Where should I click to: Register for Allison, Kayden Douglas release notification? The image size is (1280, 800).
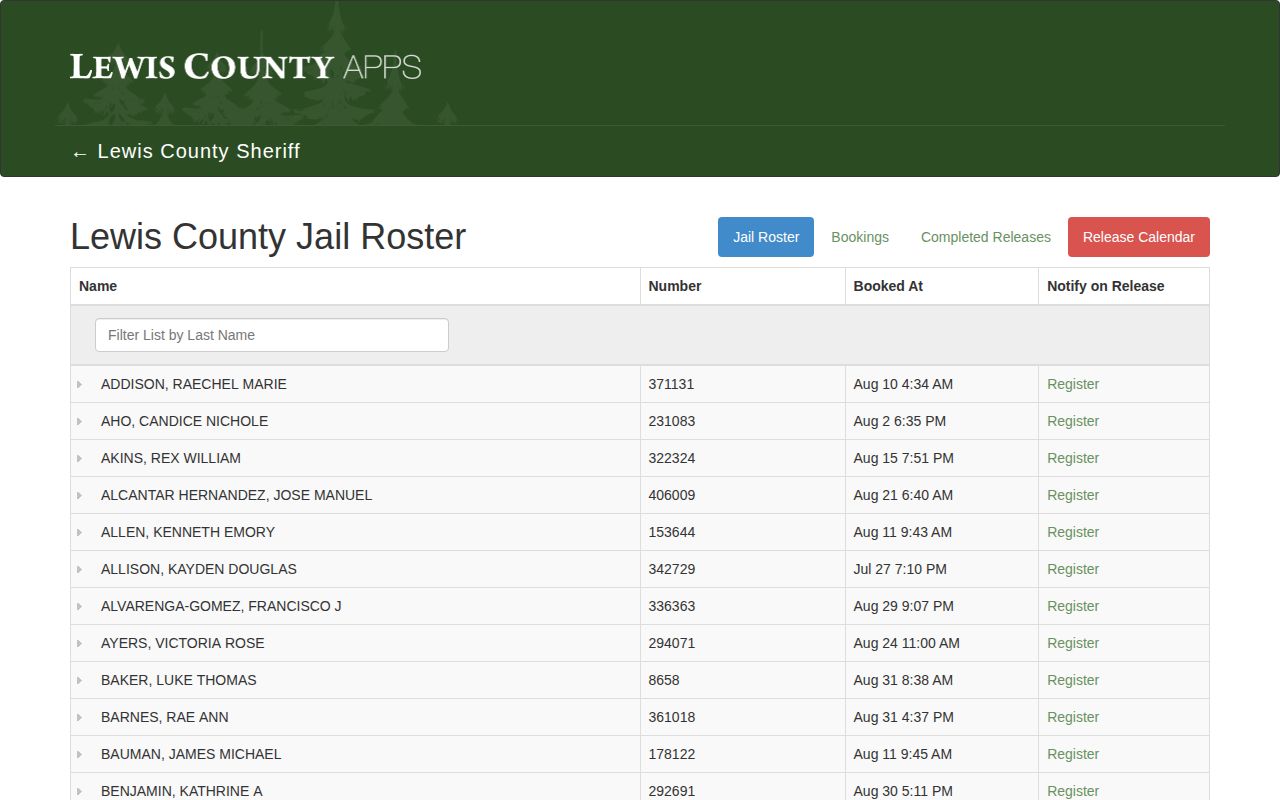1073,569
